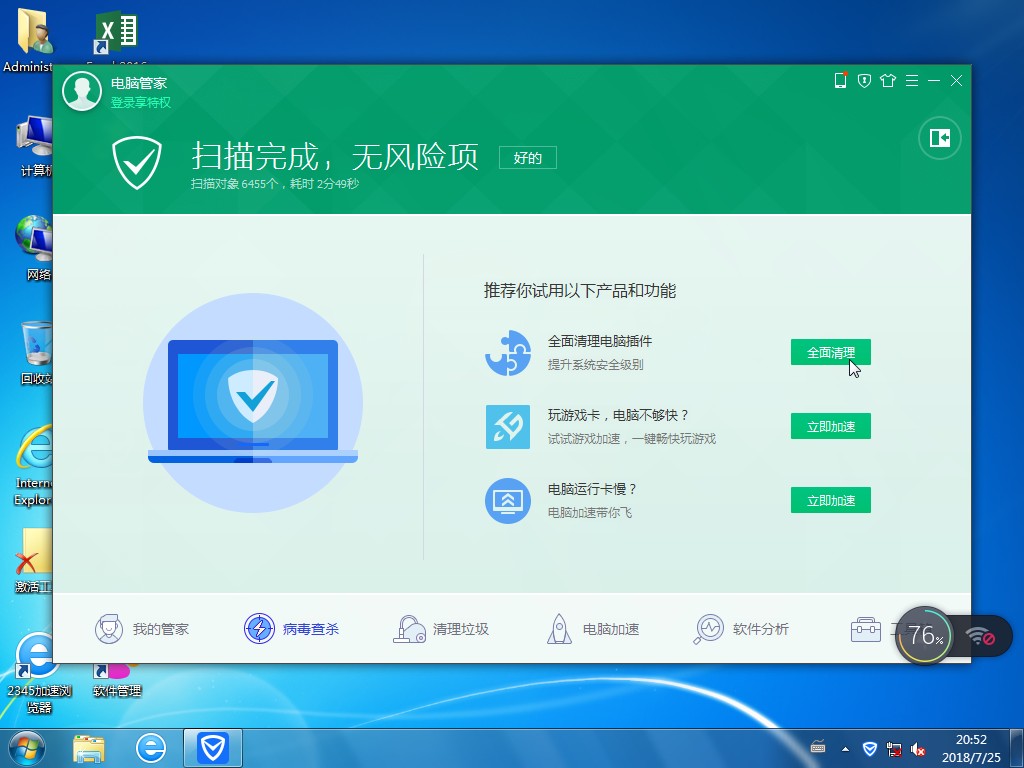Select the Recycle Bin desktop icon

36,353
